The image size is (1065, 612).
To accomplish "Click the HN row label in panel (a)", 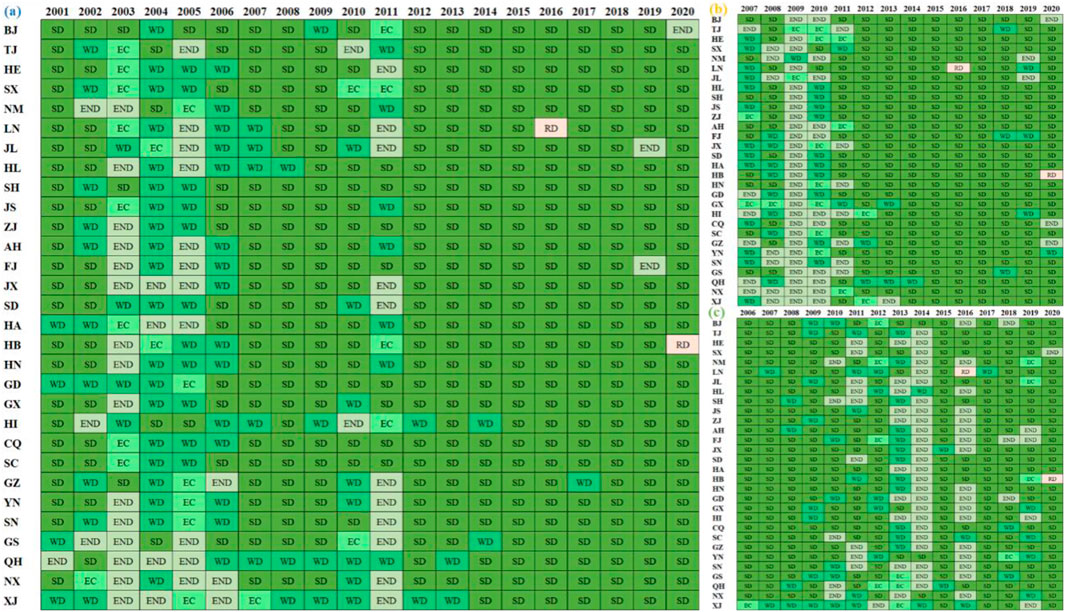I will point(12,365).
